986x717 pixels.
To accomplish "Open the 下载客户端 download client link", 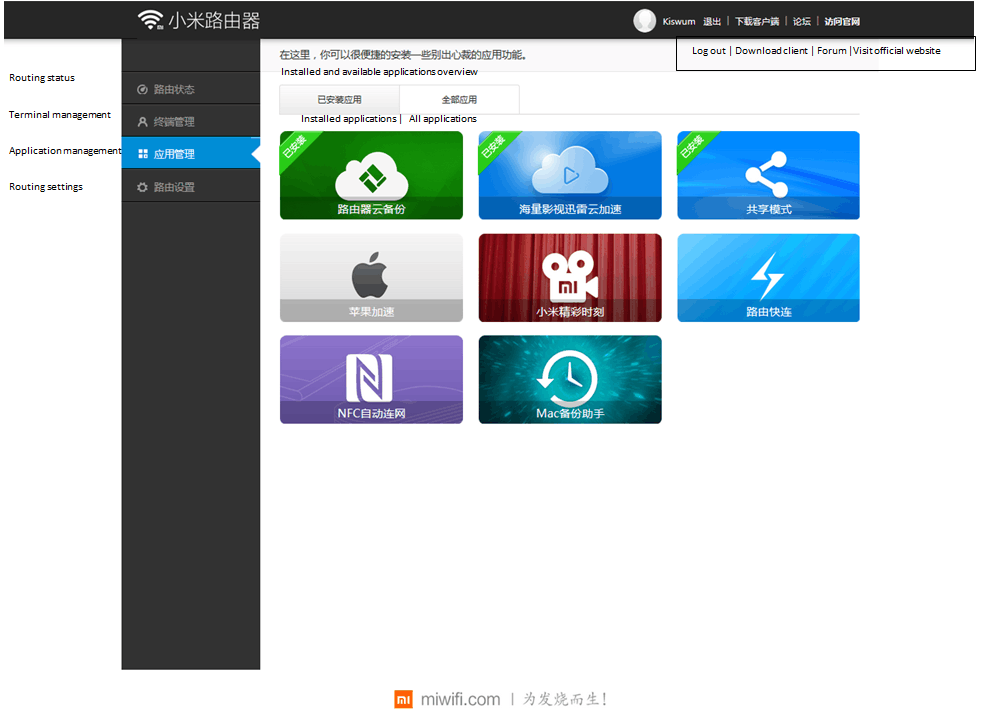I will [757, 21].
